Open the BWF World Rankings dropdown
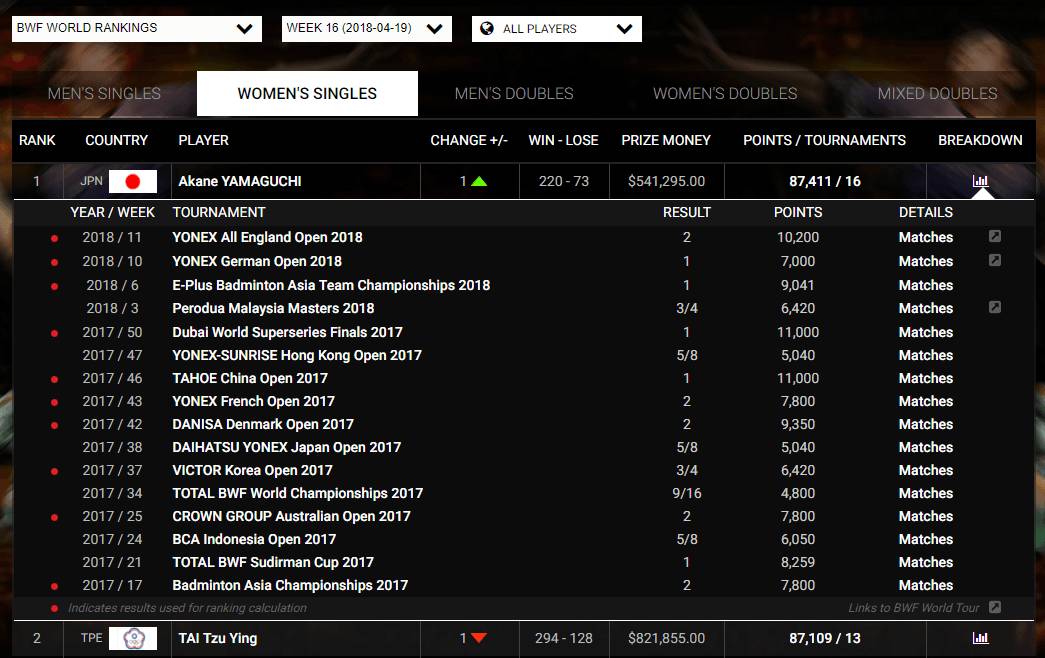 [x=137, y=29]
